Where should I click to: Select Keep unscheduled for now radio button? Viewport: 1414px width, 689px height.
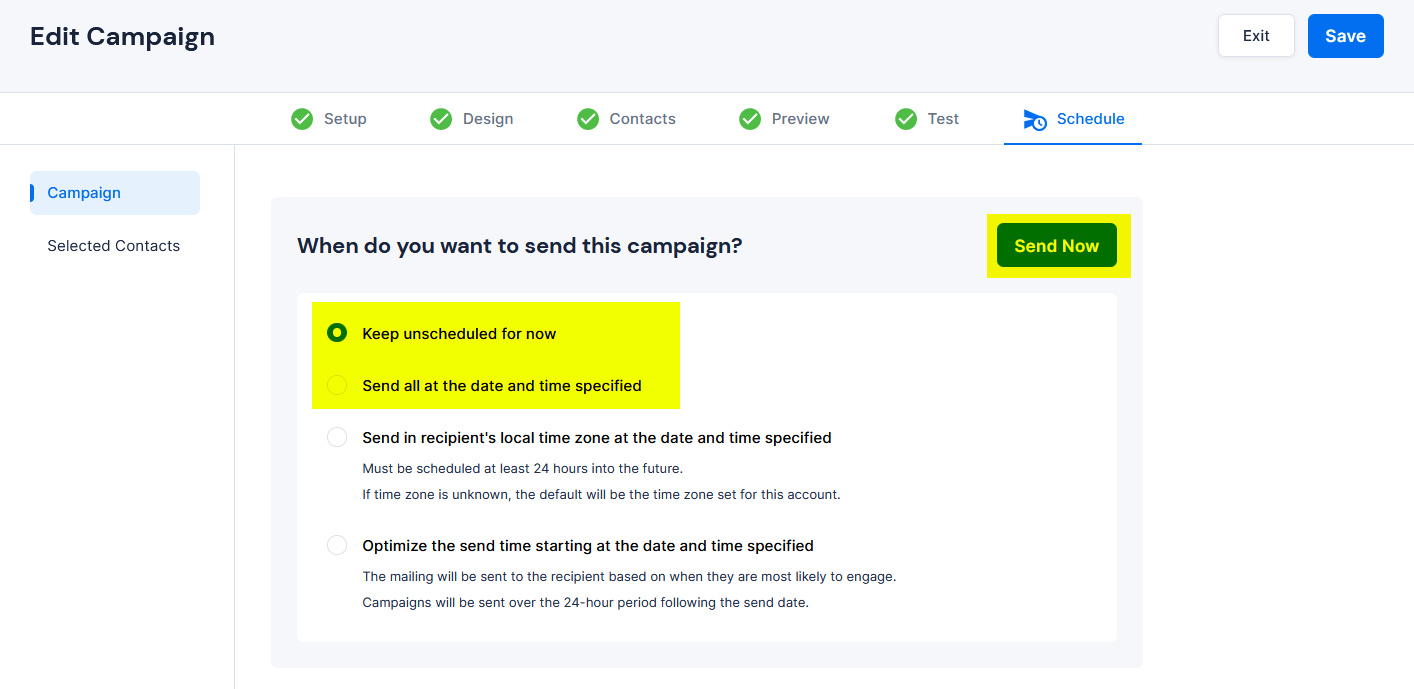(337, 333)
